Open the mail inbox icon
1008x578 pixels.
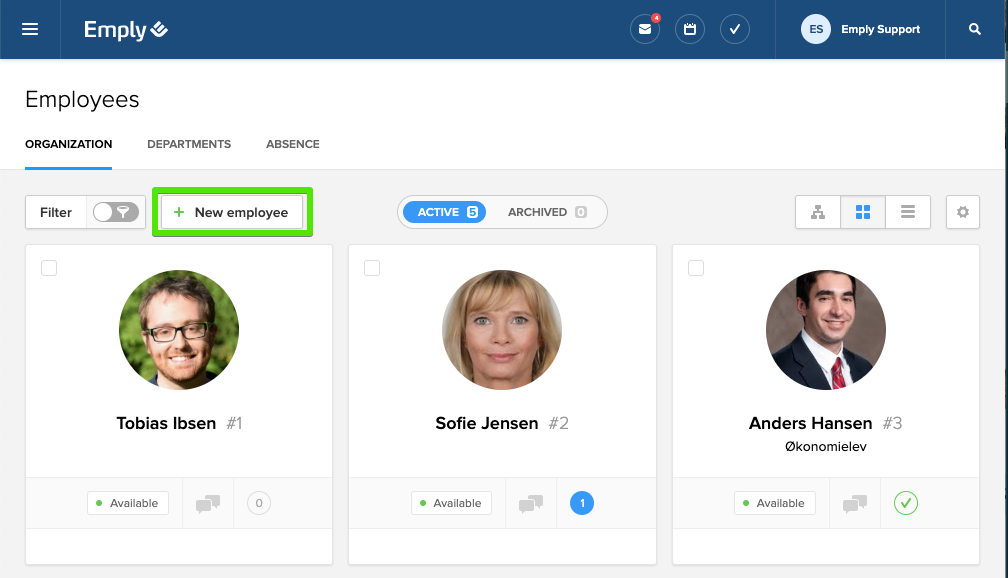[644, 29]
